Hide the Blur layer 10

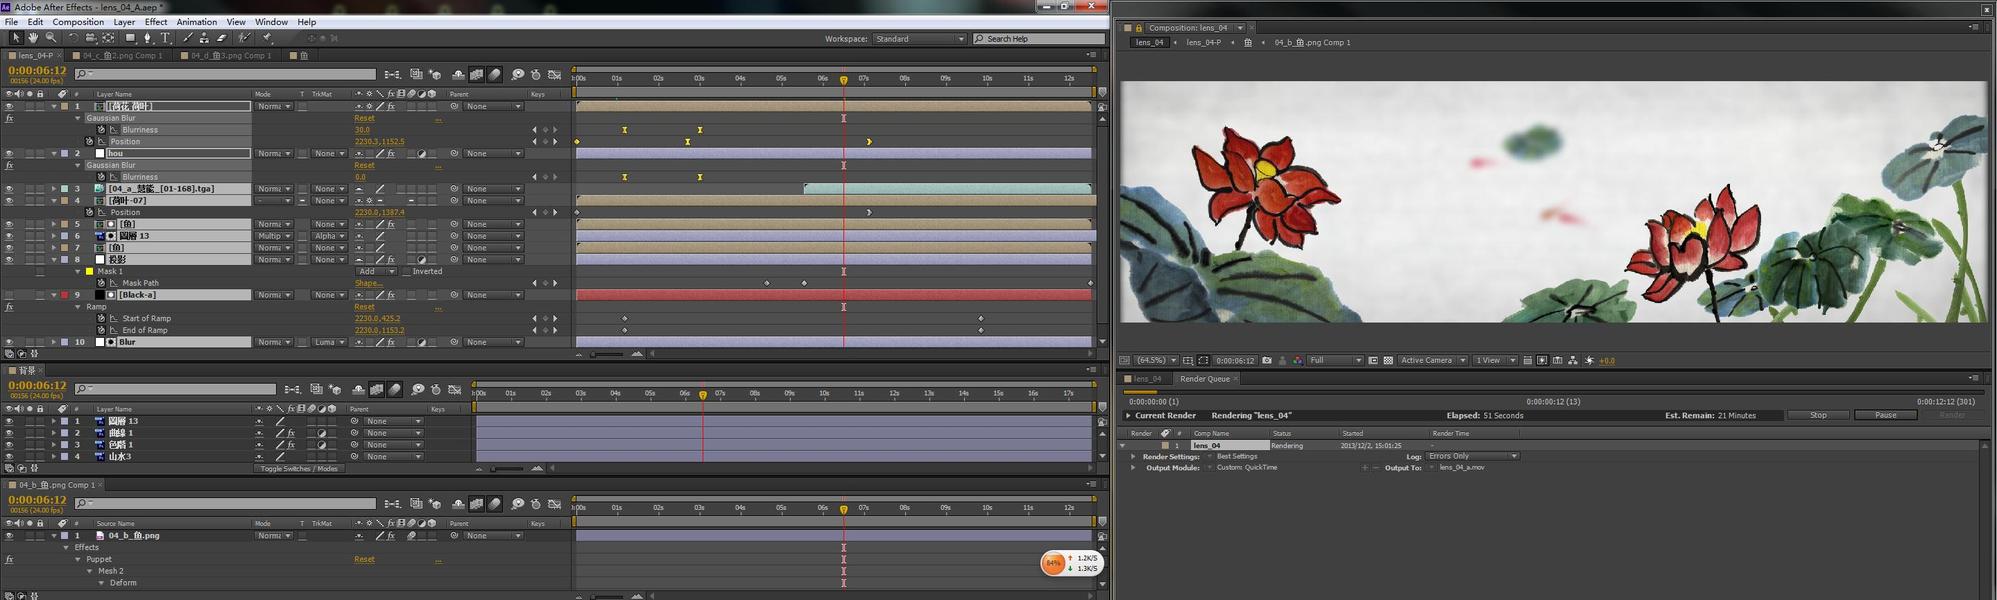[x=9, y=342]
